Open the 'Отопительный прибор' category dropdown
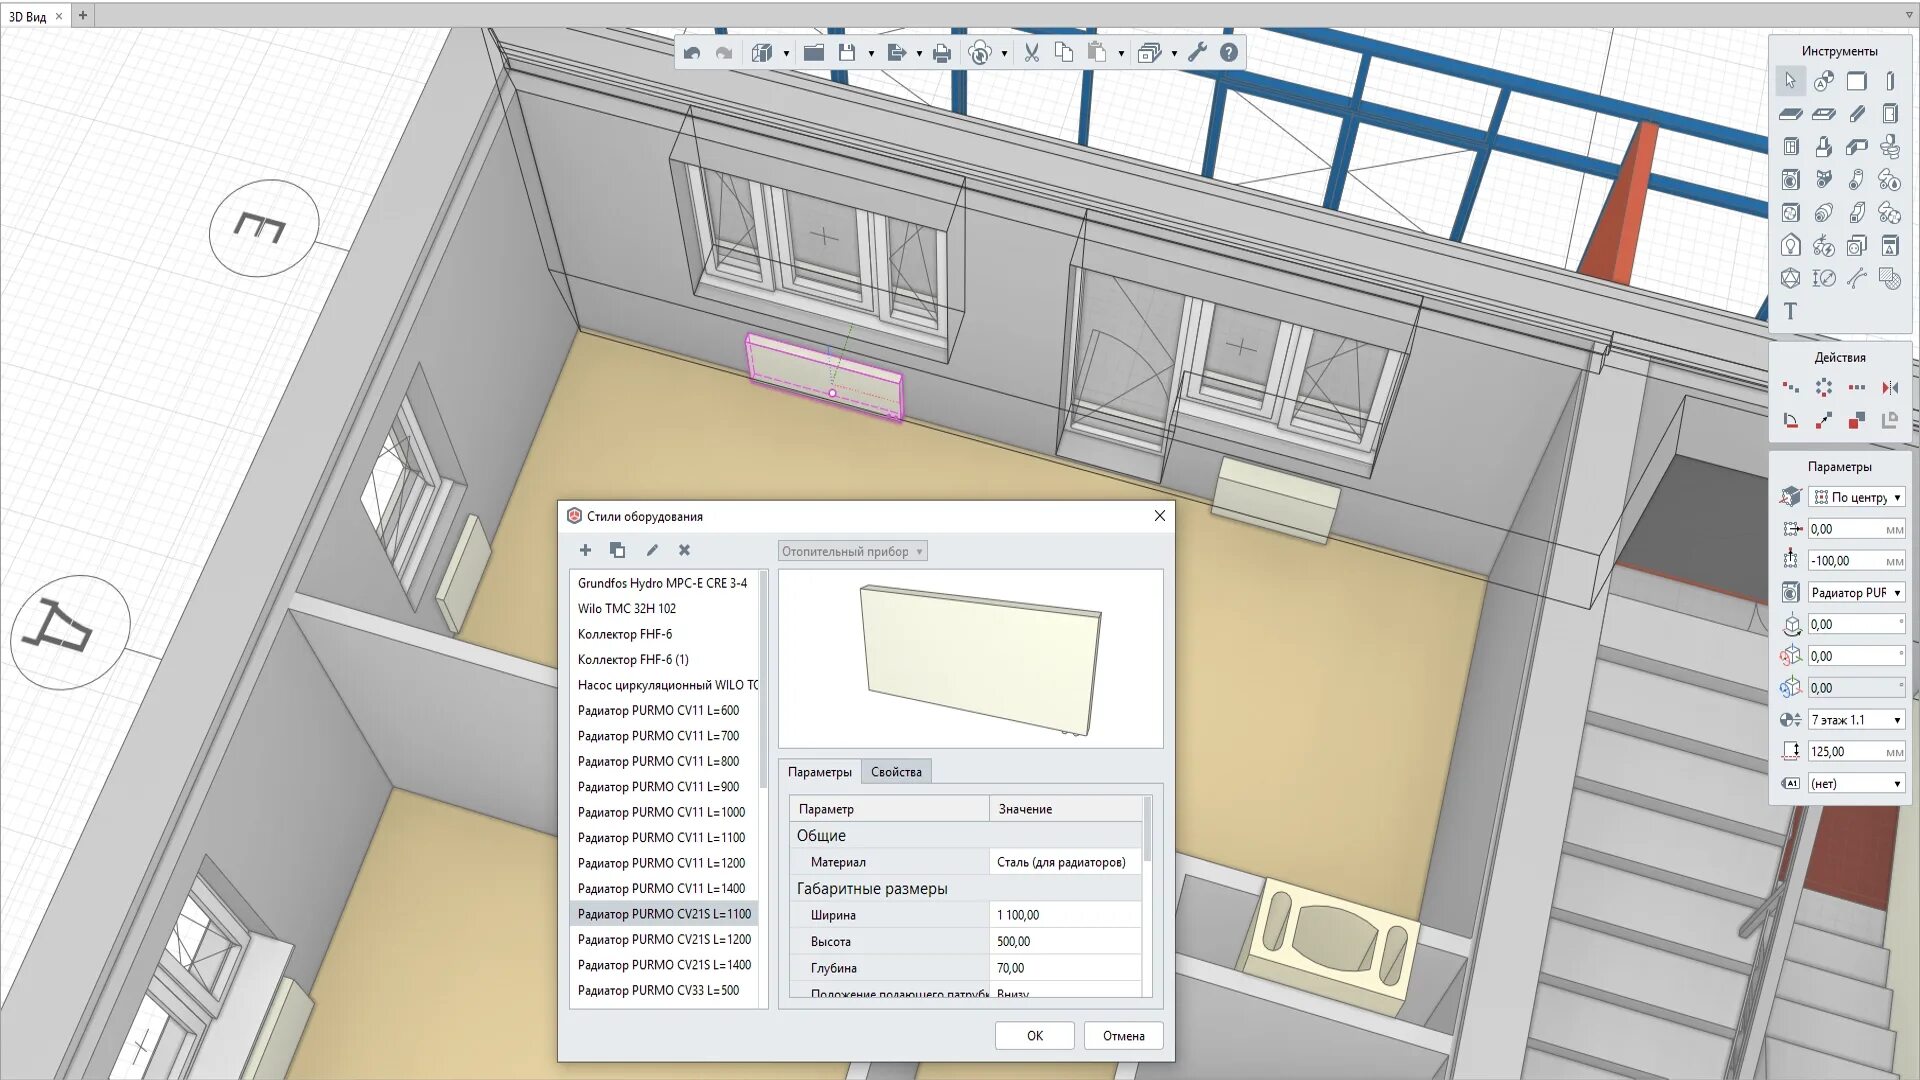The image size is (1920, 1080). pos(852,551)
